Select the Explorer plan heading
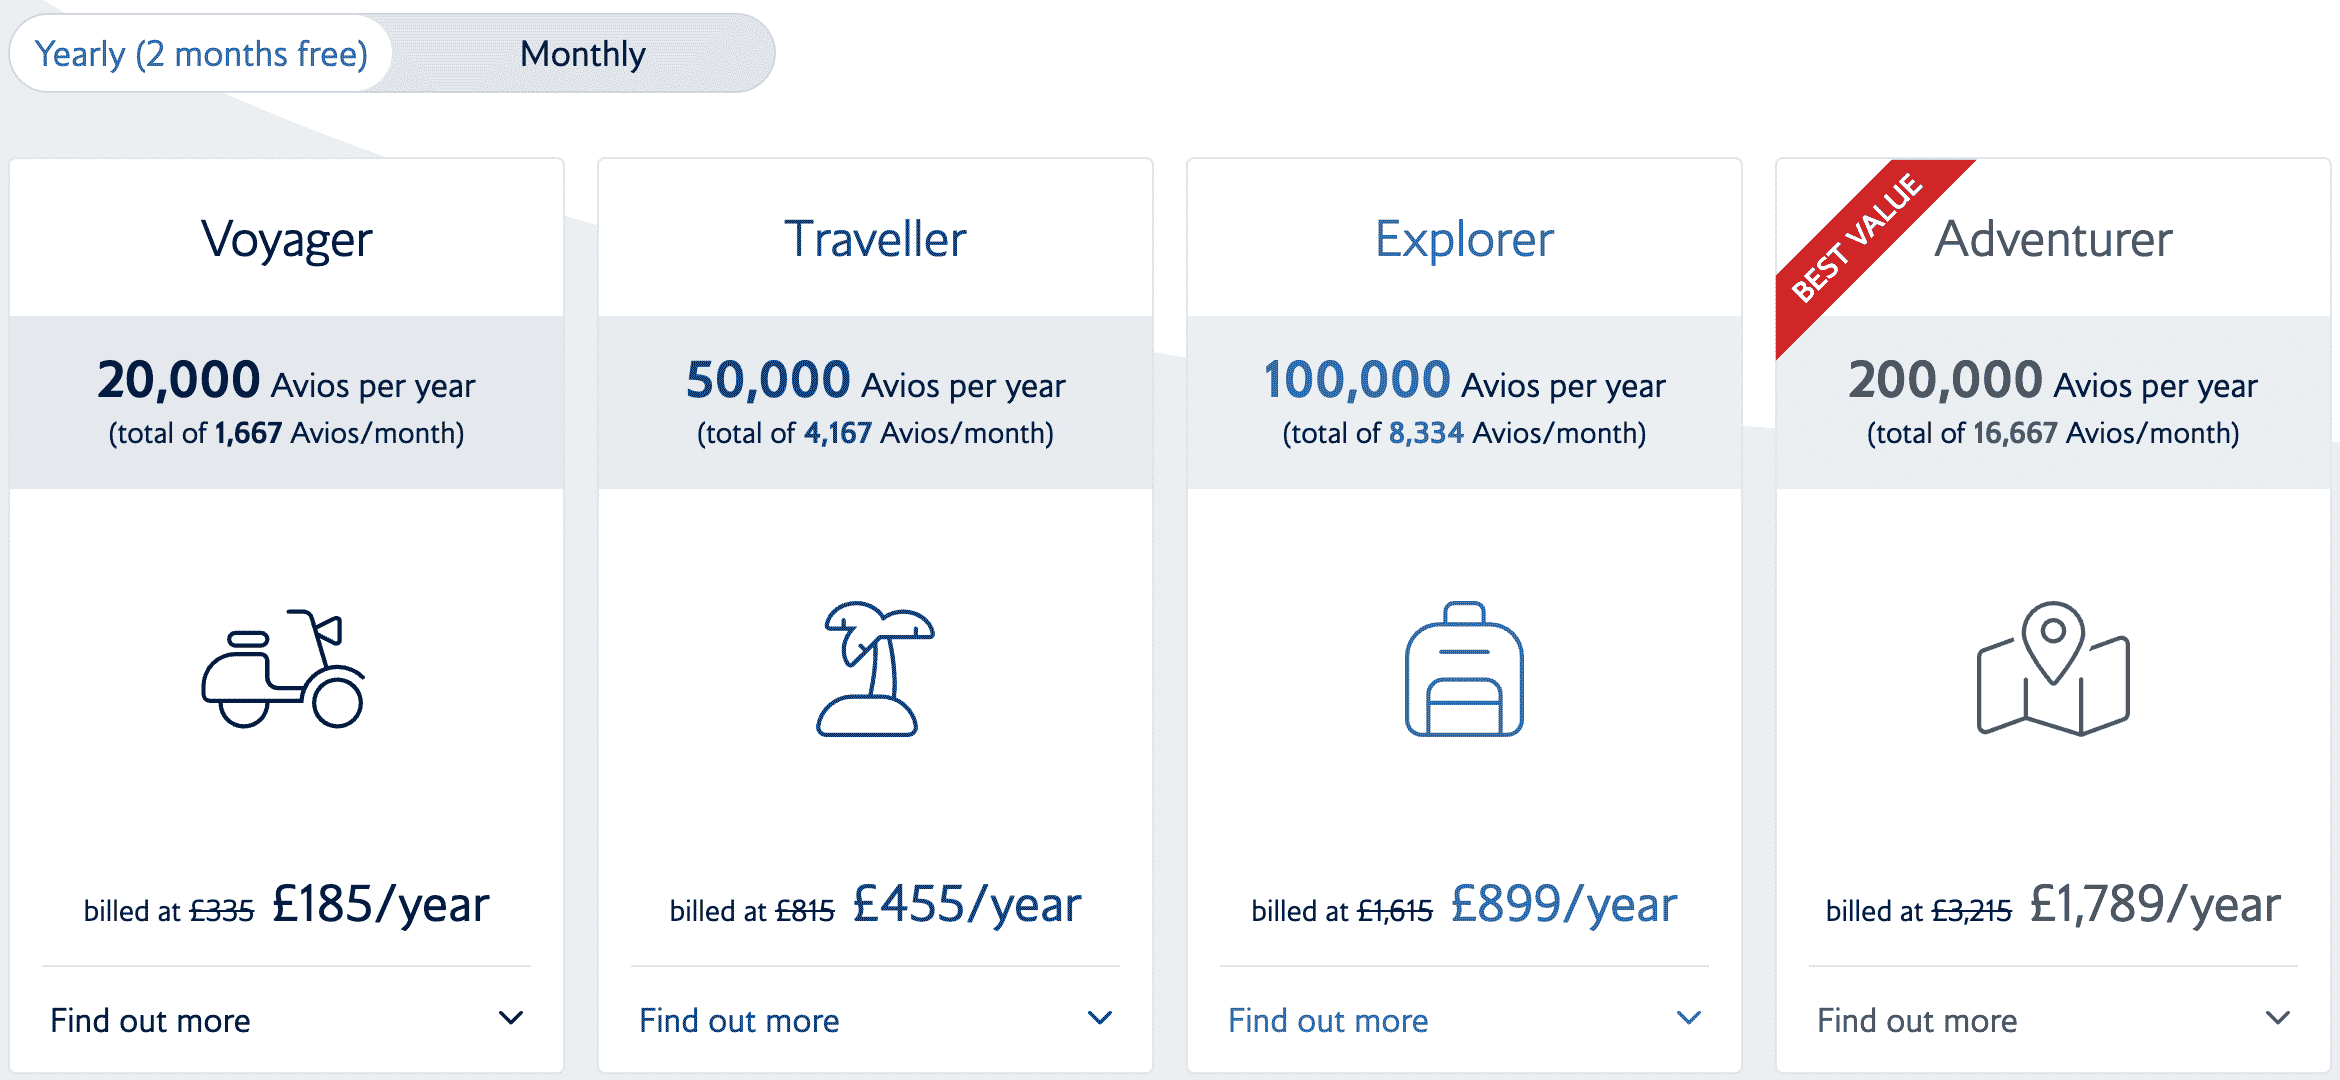 [x=1464, y=240]
